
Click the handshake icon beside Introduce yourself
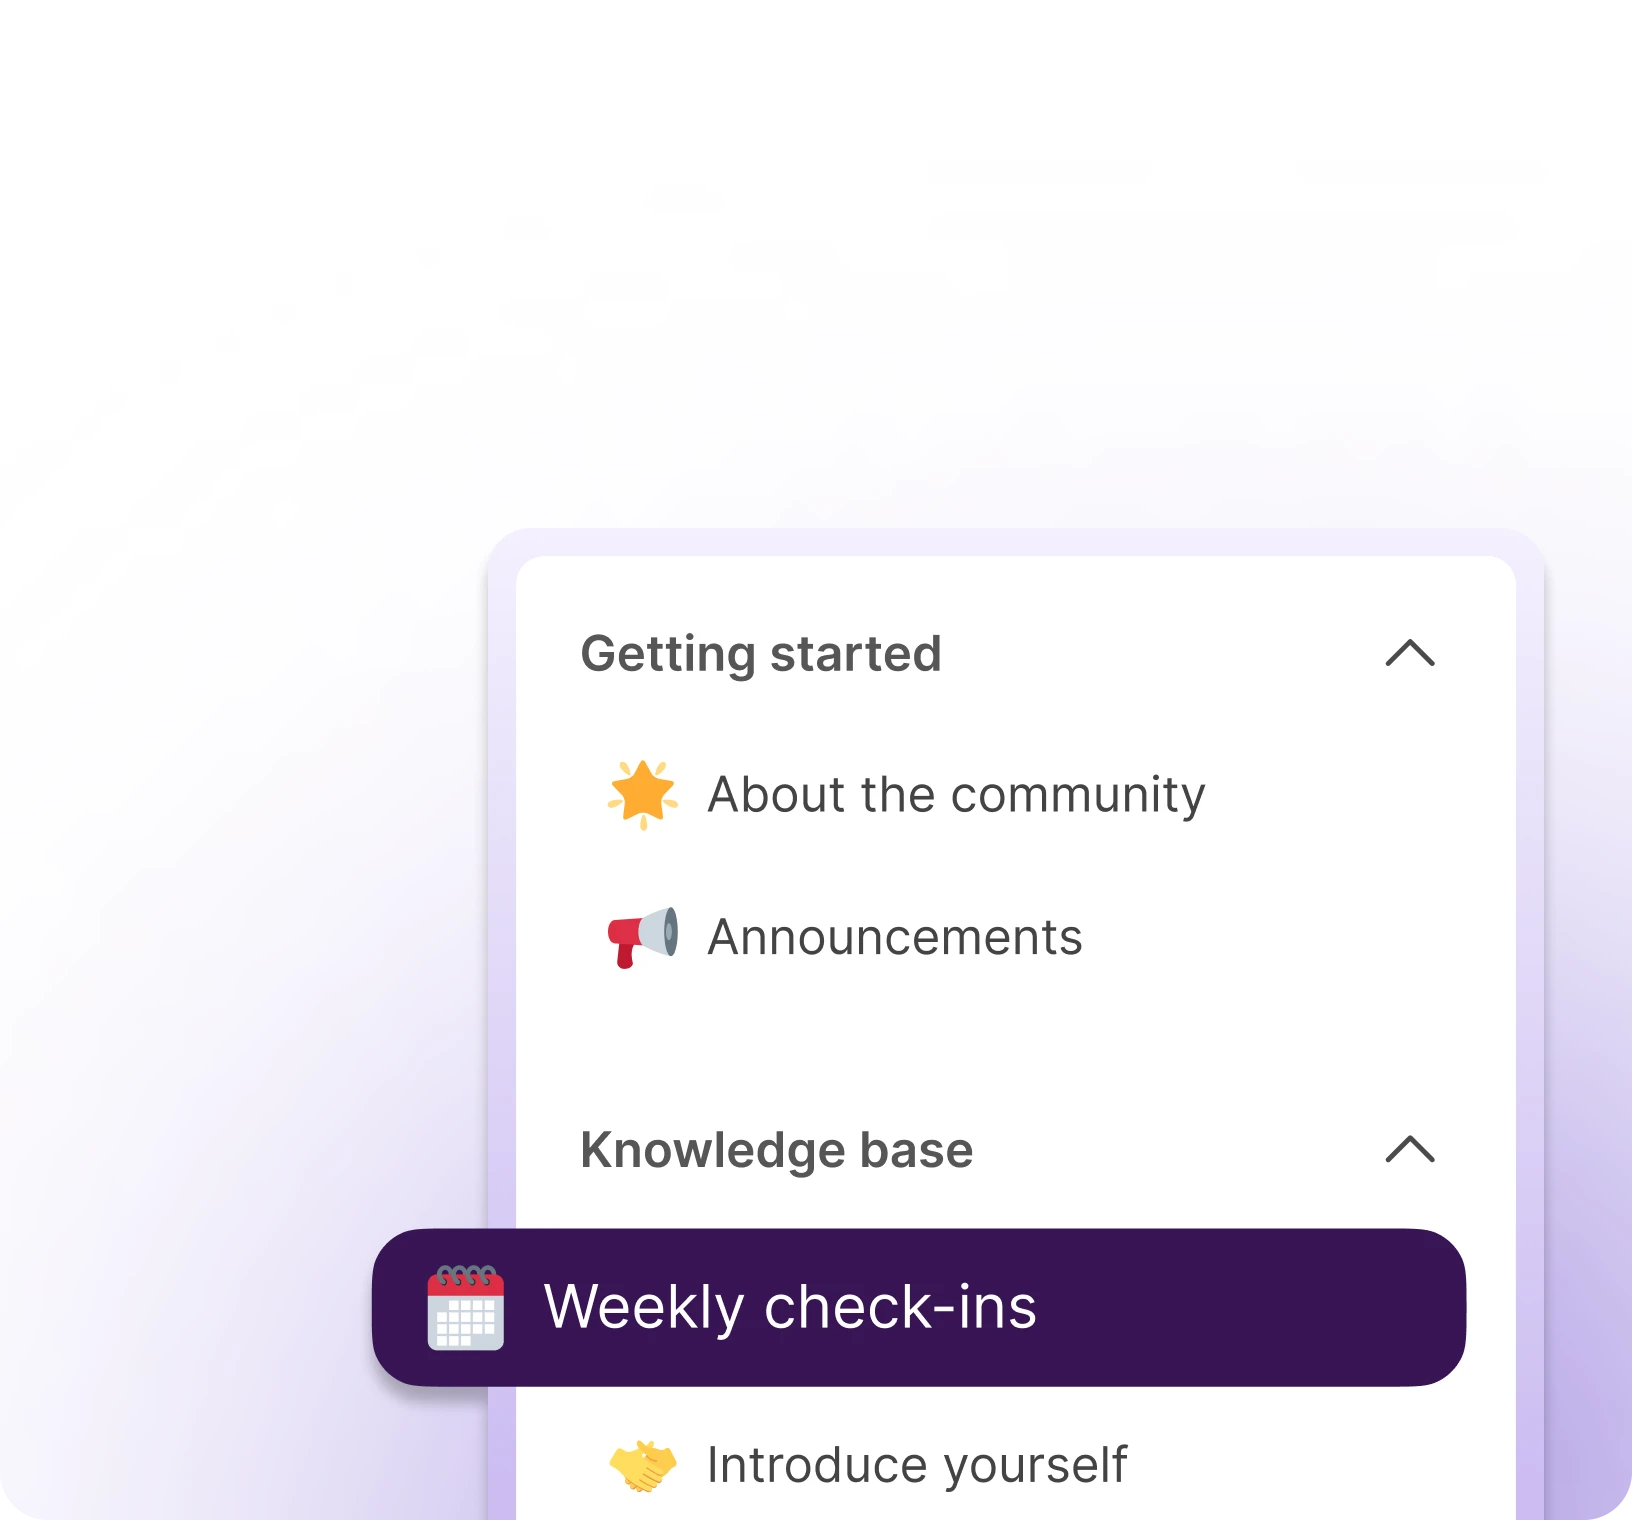[645, 1464]
